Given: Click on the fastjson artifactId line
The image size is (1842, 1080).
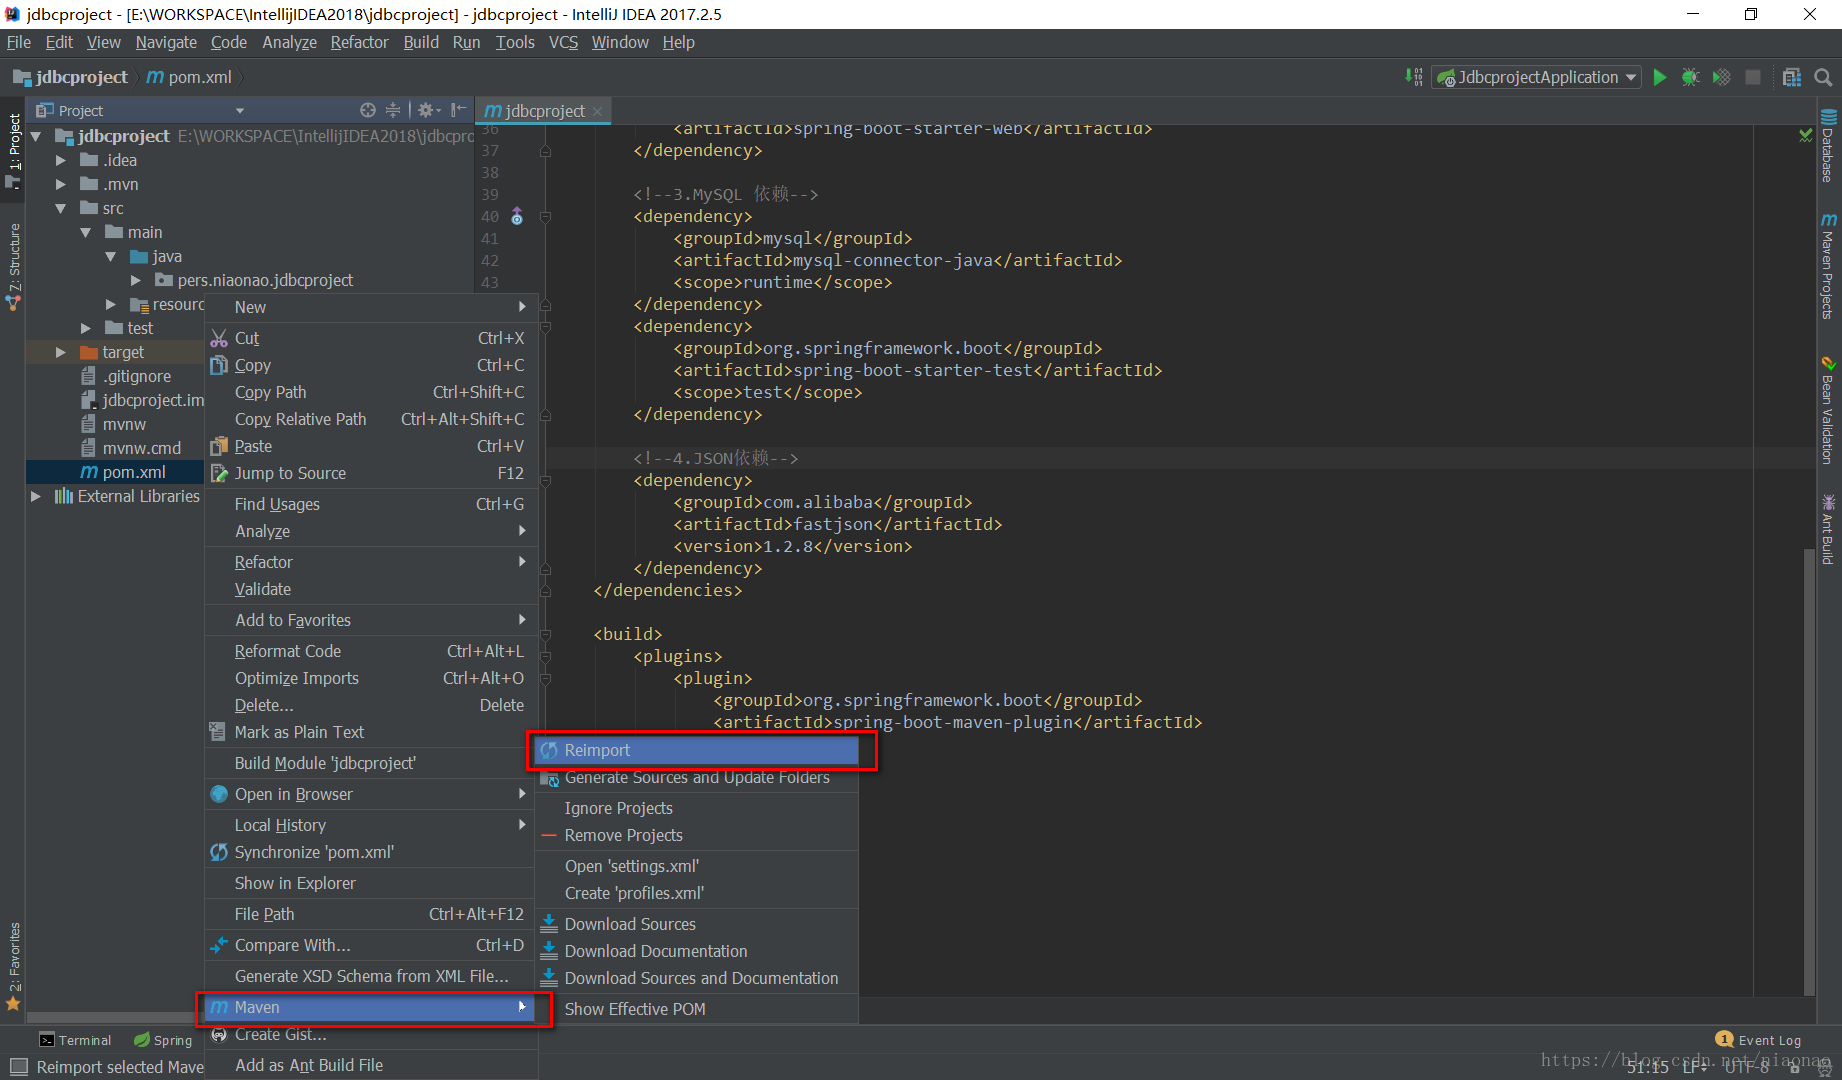Looking at the screenshot, I should [838, 524].
